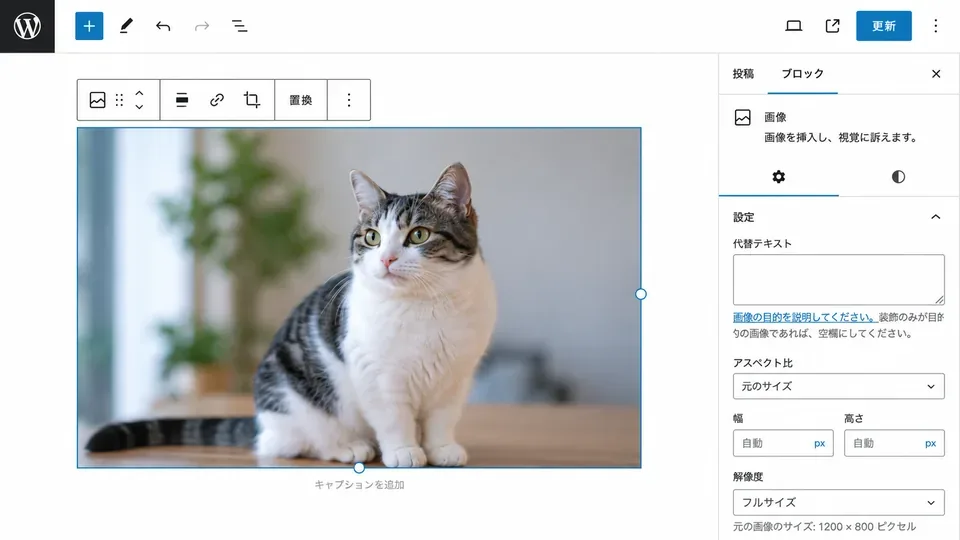Change the px unit for width
Screen dimensions: 960x540
coord(820,443)
